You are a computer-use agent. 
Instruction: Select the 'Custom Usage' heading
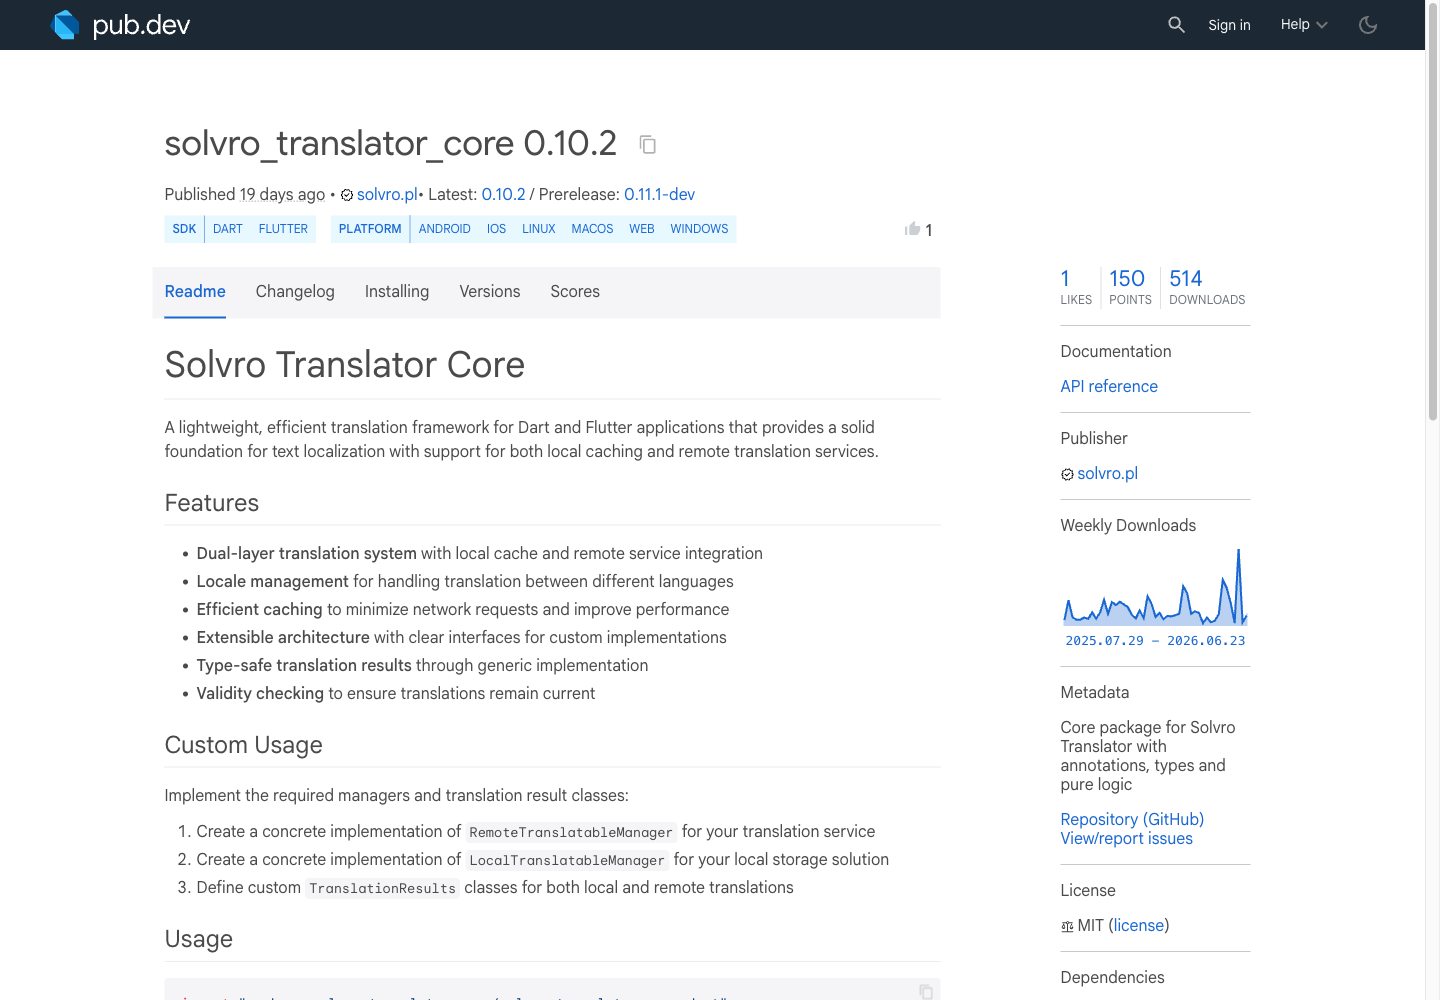pyautogui.click(x=244, y=745)
